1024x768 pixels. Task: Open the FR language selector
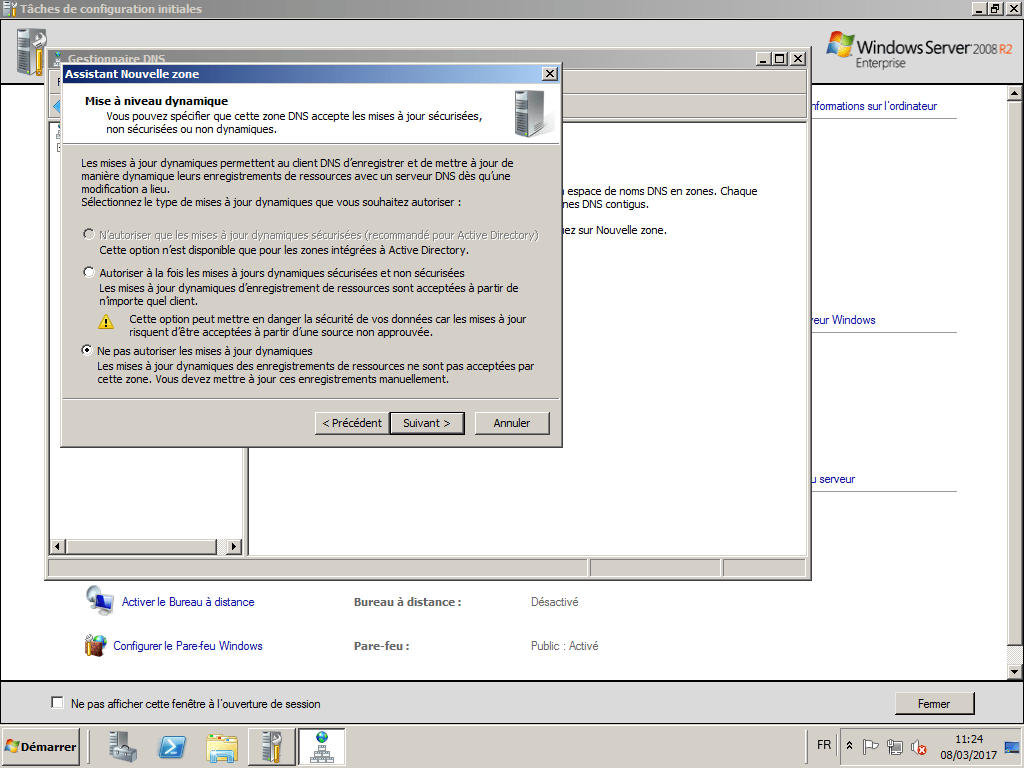pos(823,745)
